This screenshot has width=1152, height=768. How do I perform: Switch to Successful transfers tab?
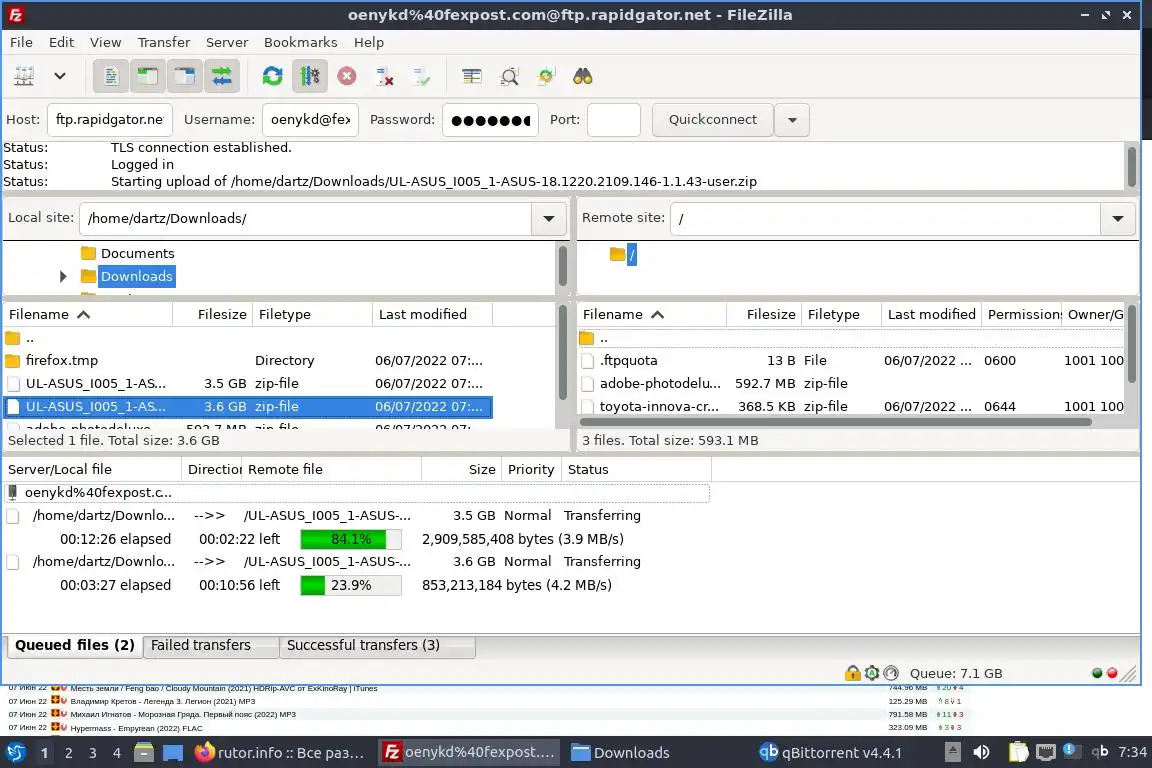(378, 645)
